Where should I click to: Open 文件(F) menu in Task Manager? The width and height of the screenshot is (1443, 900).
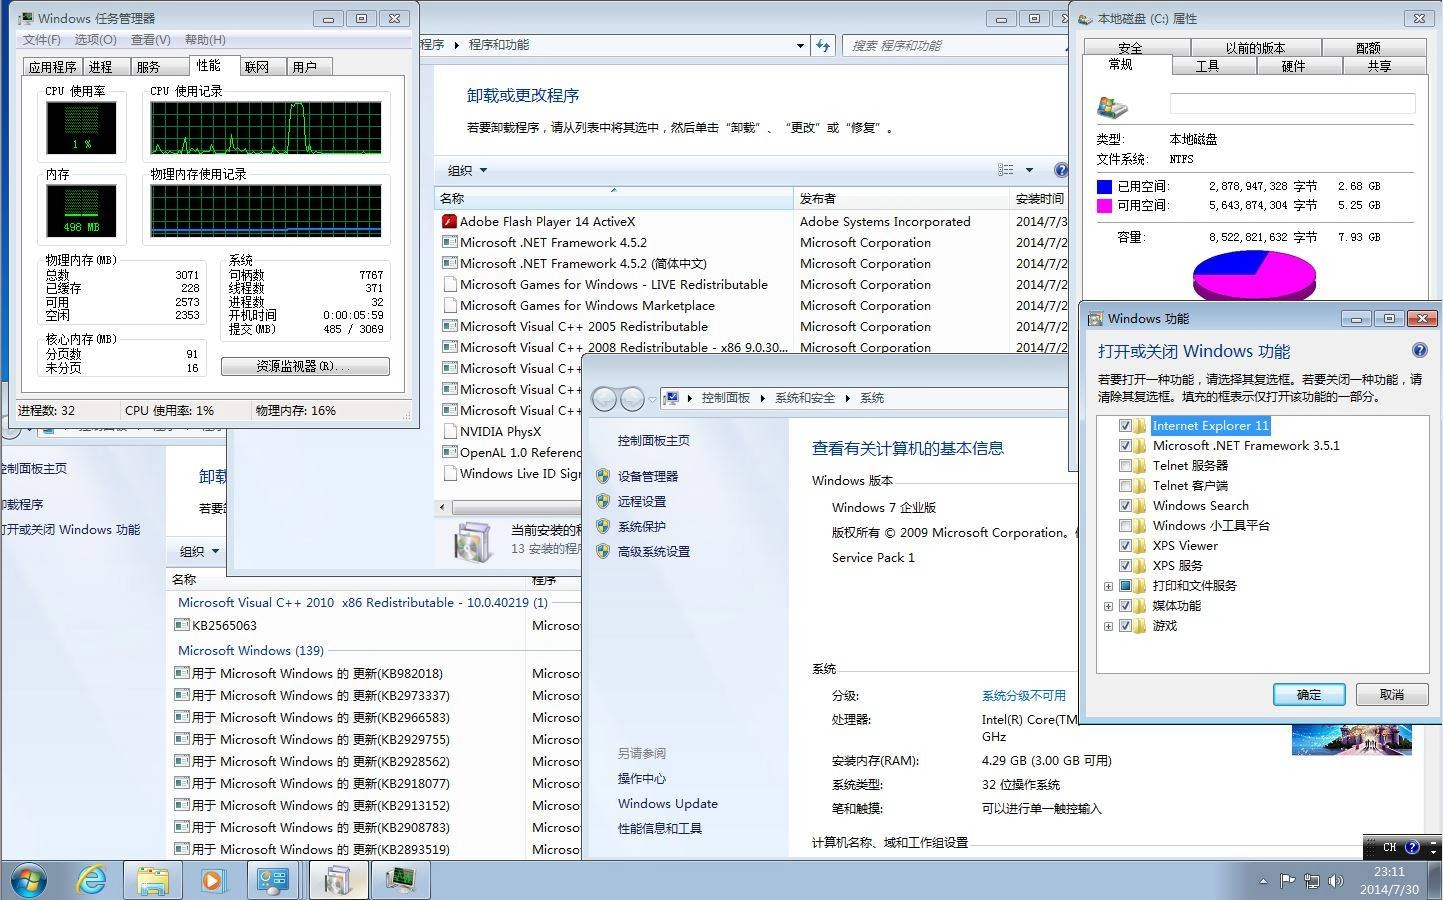[42, 40]
